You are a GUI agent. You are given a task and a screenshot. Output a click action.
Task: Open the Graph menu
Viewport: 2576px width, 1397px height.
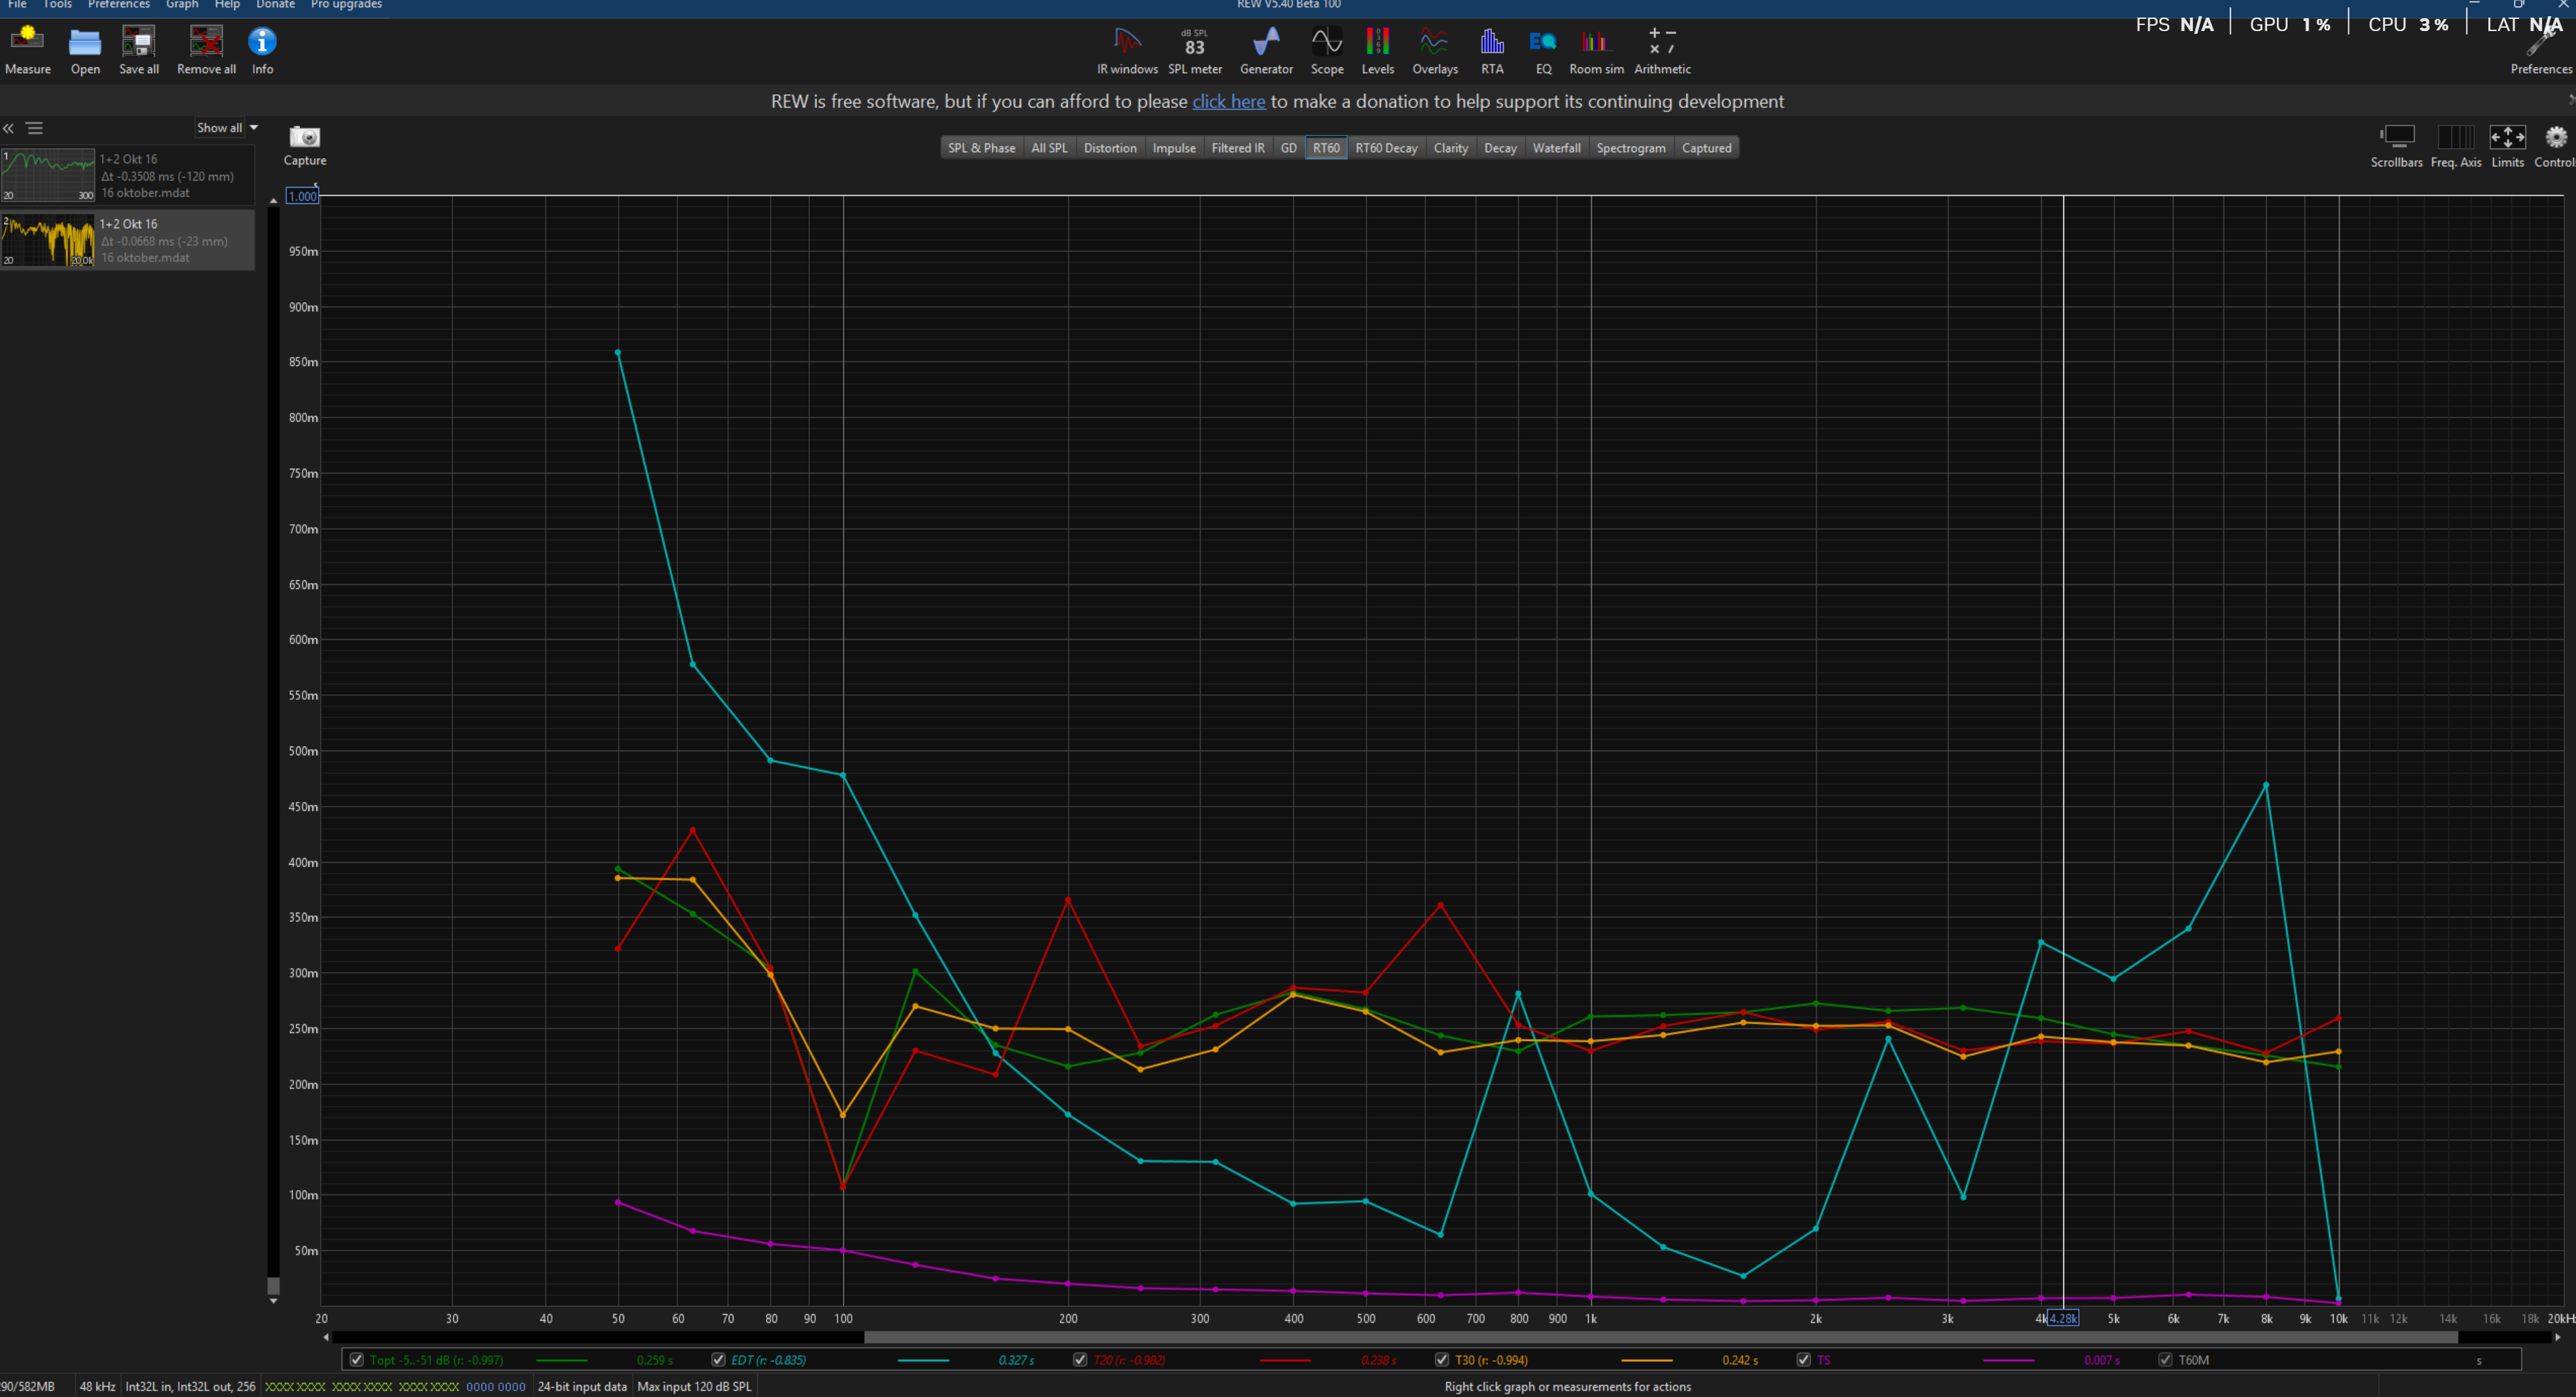[x=182, y=5]
